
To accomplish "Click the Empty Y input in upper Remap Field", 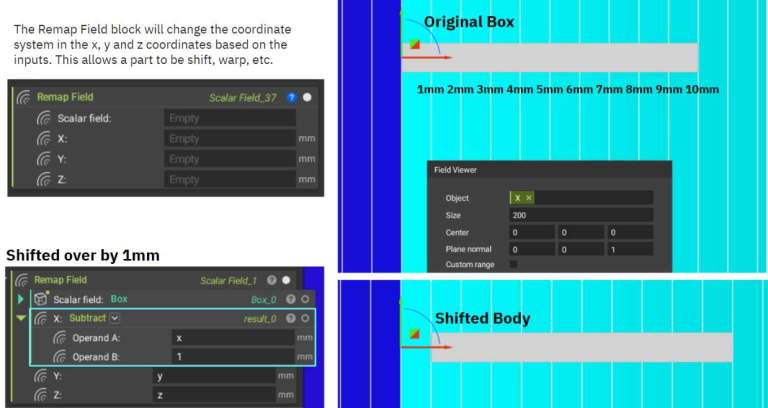I will coord(230,159).
